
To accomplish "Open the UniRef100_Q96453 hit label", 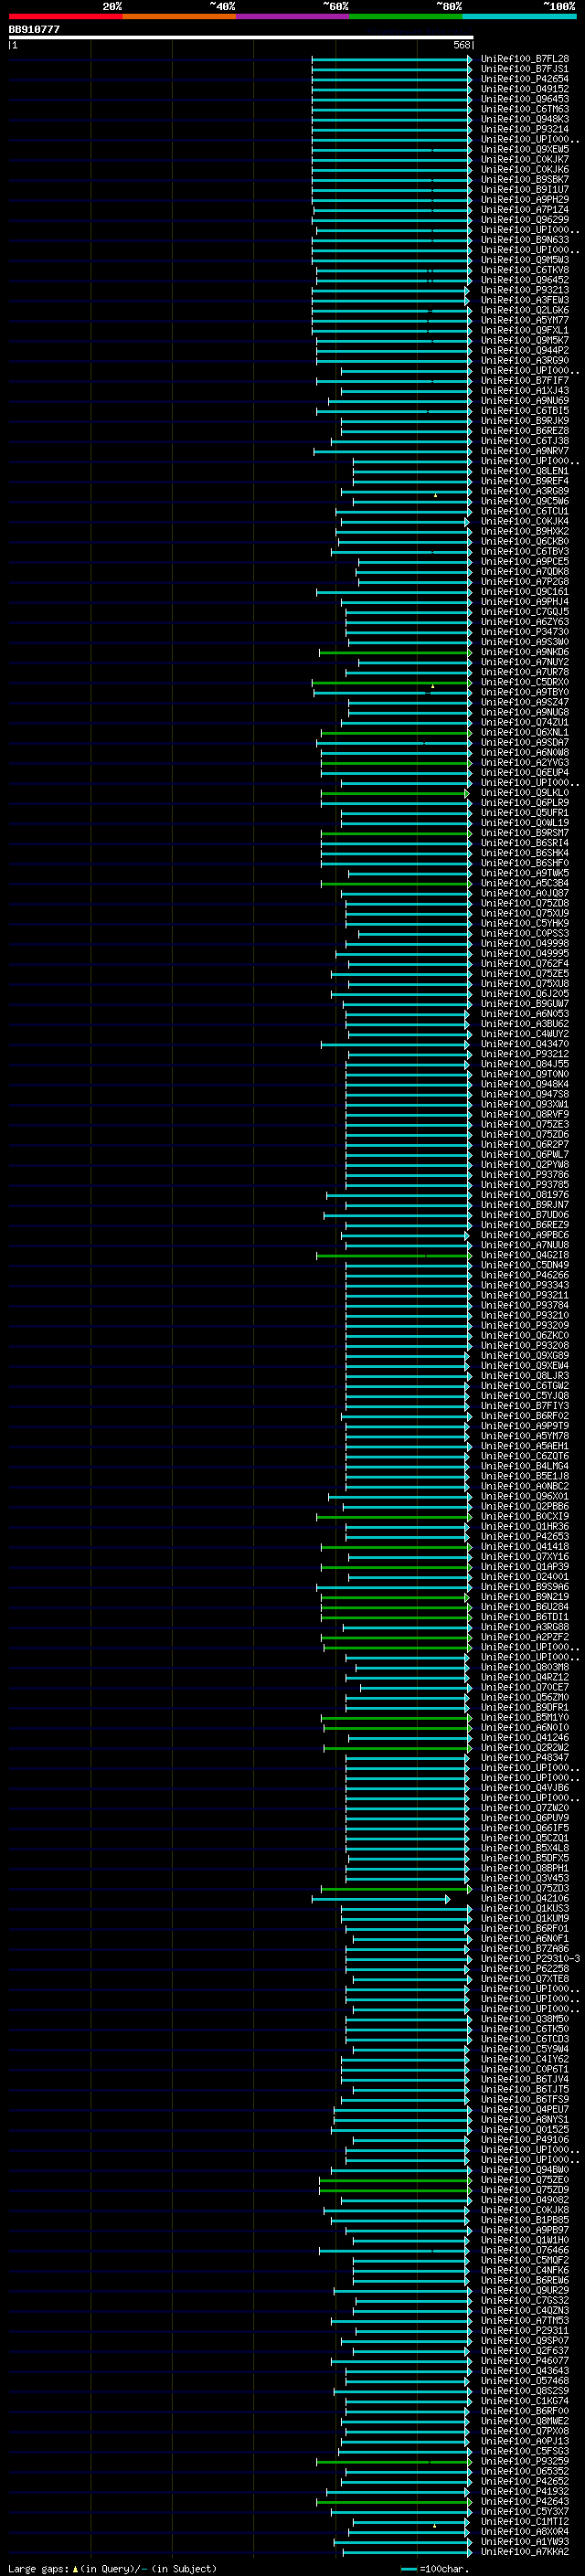I will (x=525, y=99).
